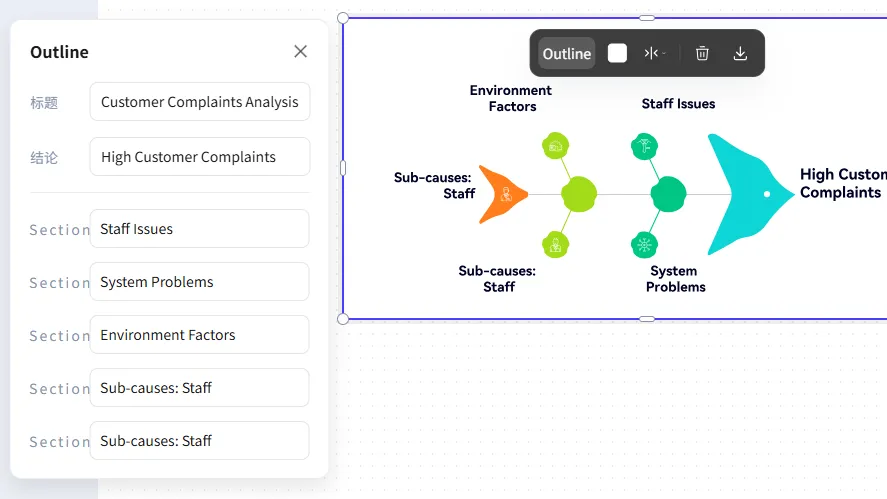Select the top light-green Environment Factors icon
887x499 pixels.
(556, 146)
